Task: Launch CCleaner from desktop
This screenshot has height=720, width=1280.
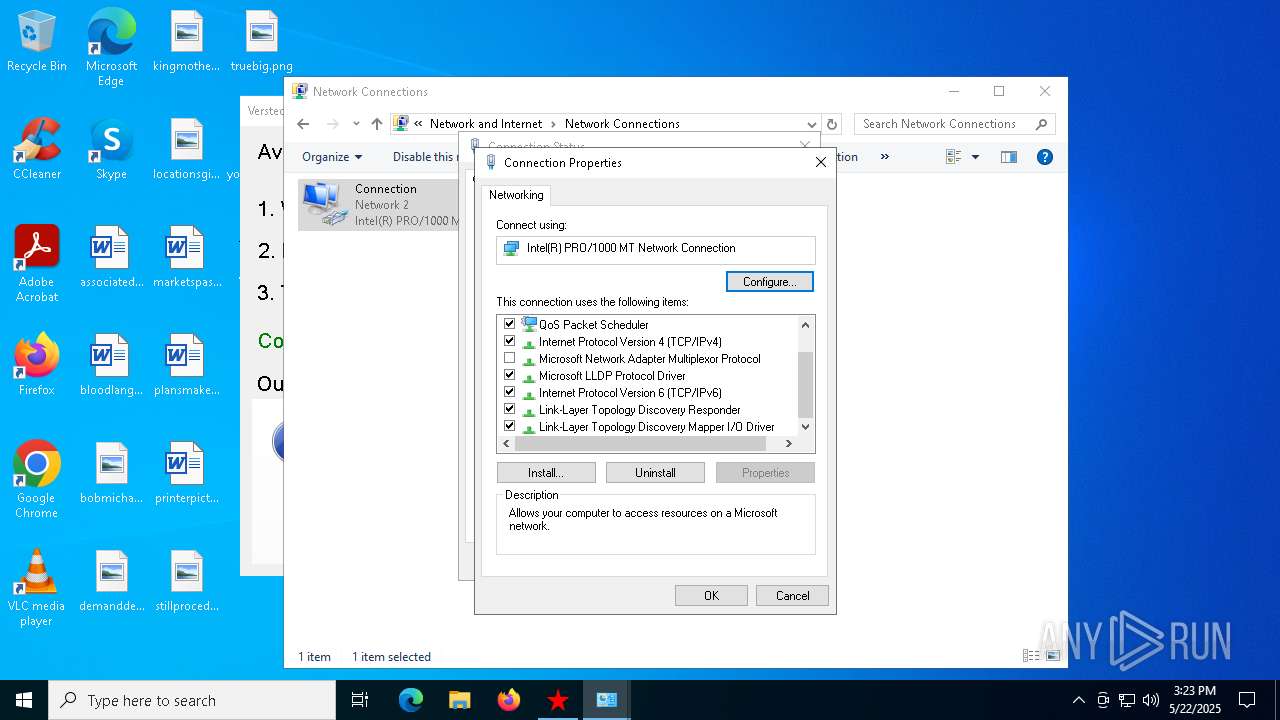Action: pyautogui.click(x=37, y=150)
